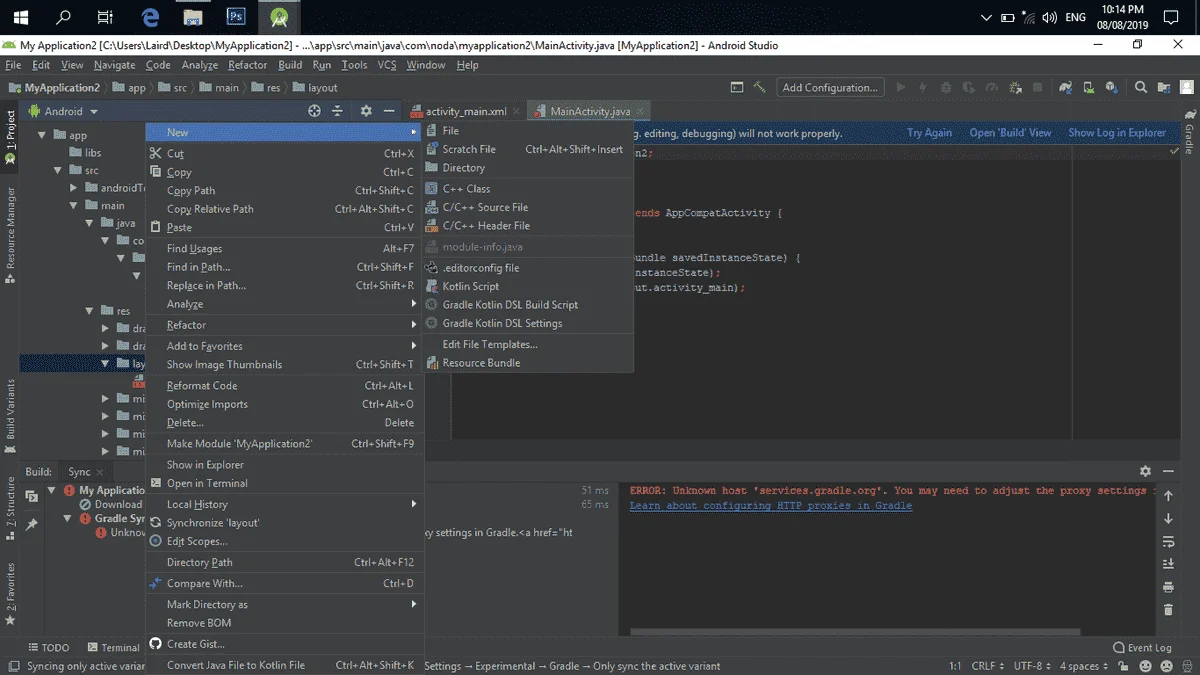This screenshot has height=675, width=1200.
Task: Click the greyed Run play icon
Action: coord(901,87)
